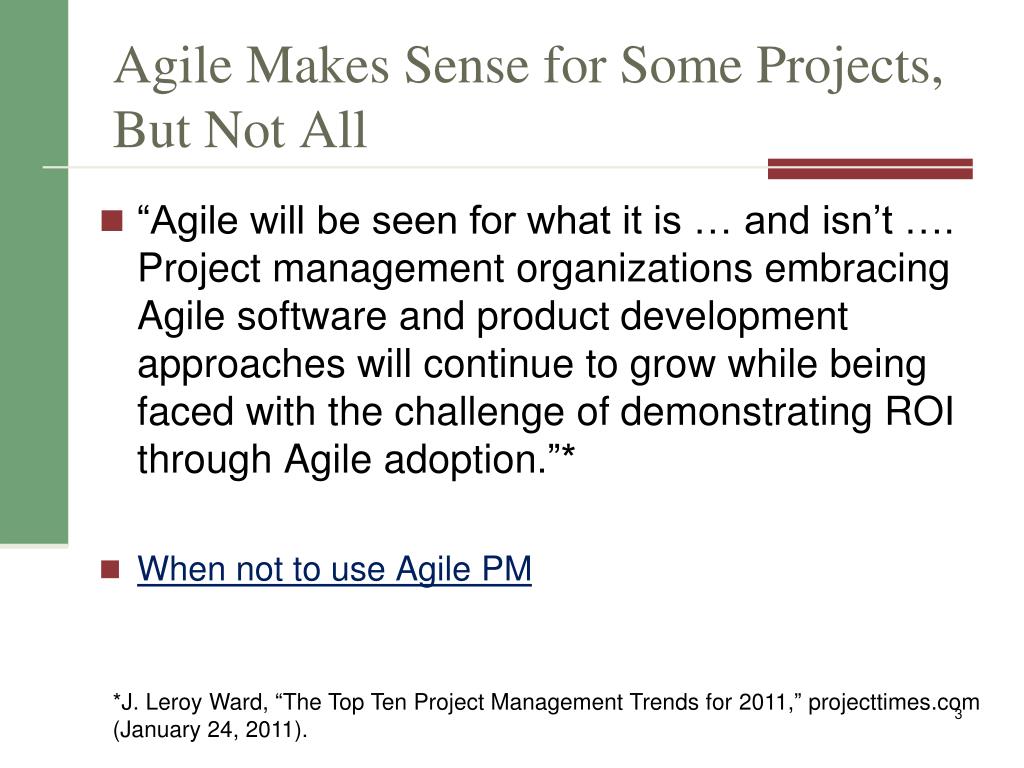This screenshot has height=768, width=1024.
Task: Click the phrase 'through Agile adoption.'
Action: pyautogui.click(x=342, y=460)
